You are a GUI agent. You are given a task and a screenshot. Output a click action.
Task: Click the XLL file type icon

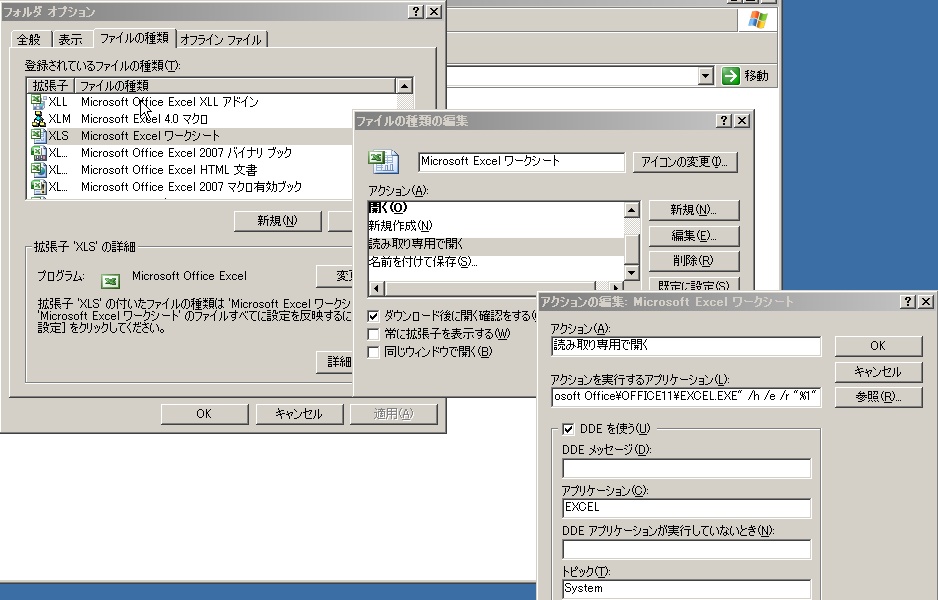[x=38, y=102]
